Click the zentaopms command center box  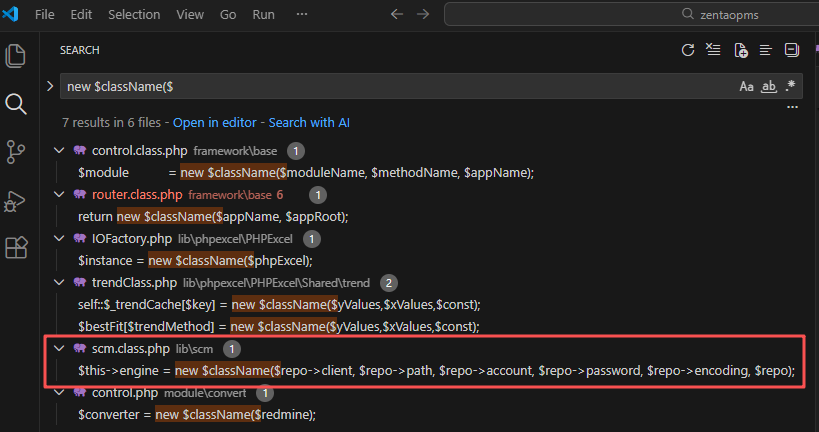pyautogui.click(x=630, y=15)
